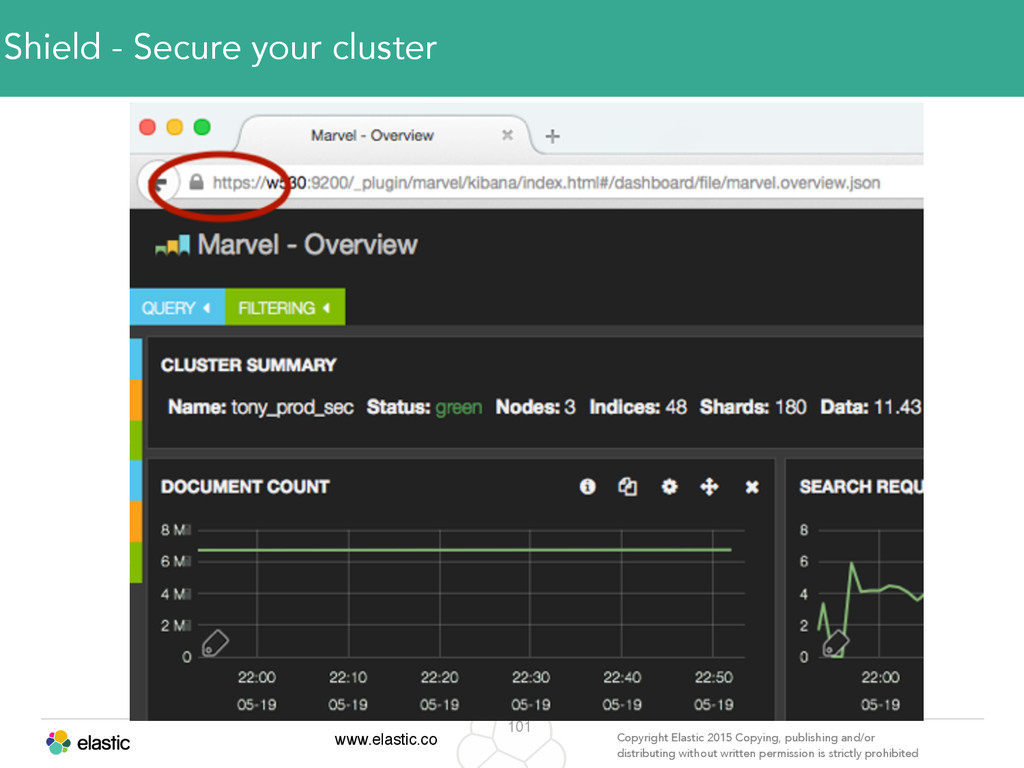Click the URL address bar text
This screenshot has height=768, width=1024.
pos(546,183)
